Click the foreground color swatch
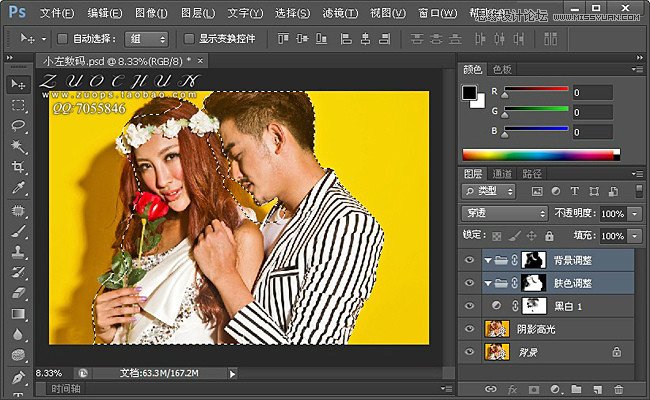 tap(470, 93)
